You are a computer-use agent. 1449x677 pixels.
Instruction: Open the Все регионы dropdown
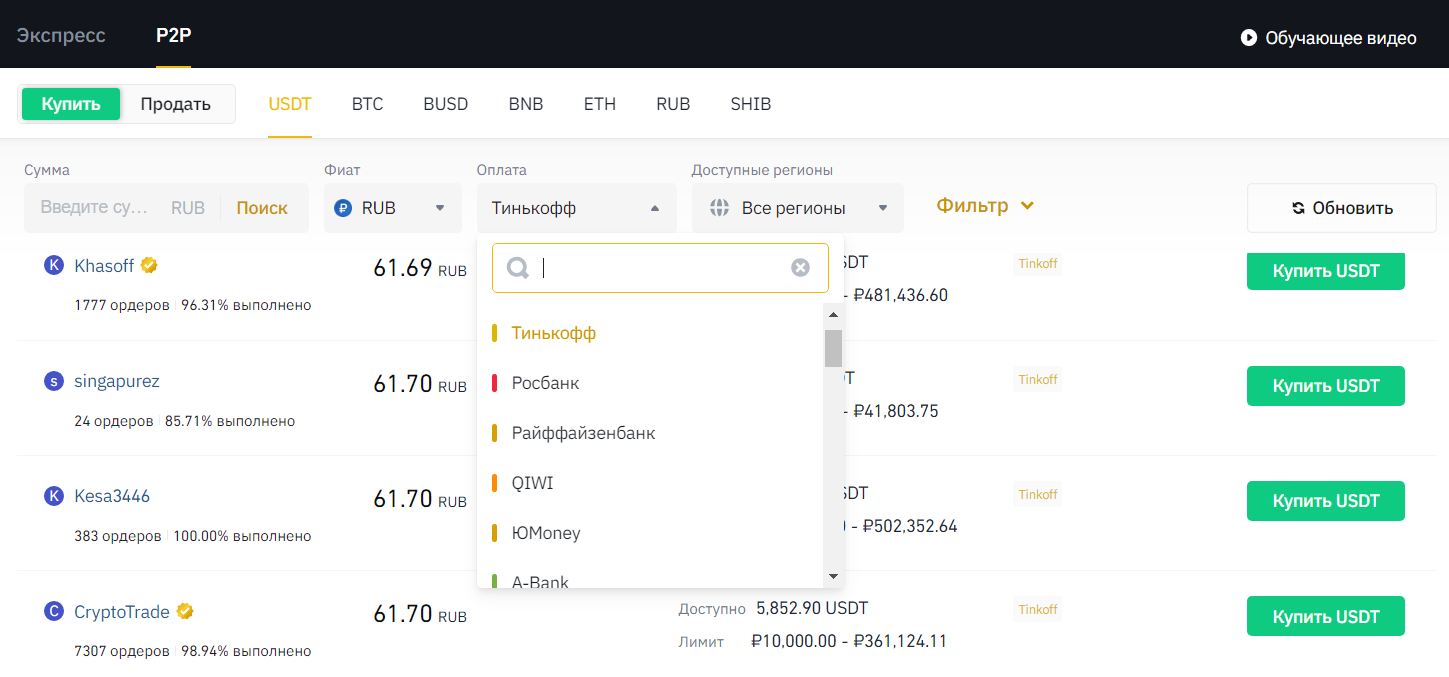click(798, 208)
